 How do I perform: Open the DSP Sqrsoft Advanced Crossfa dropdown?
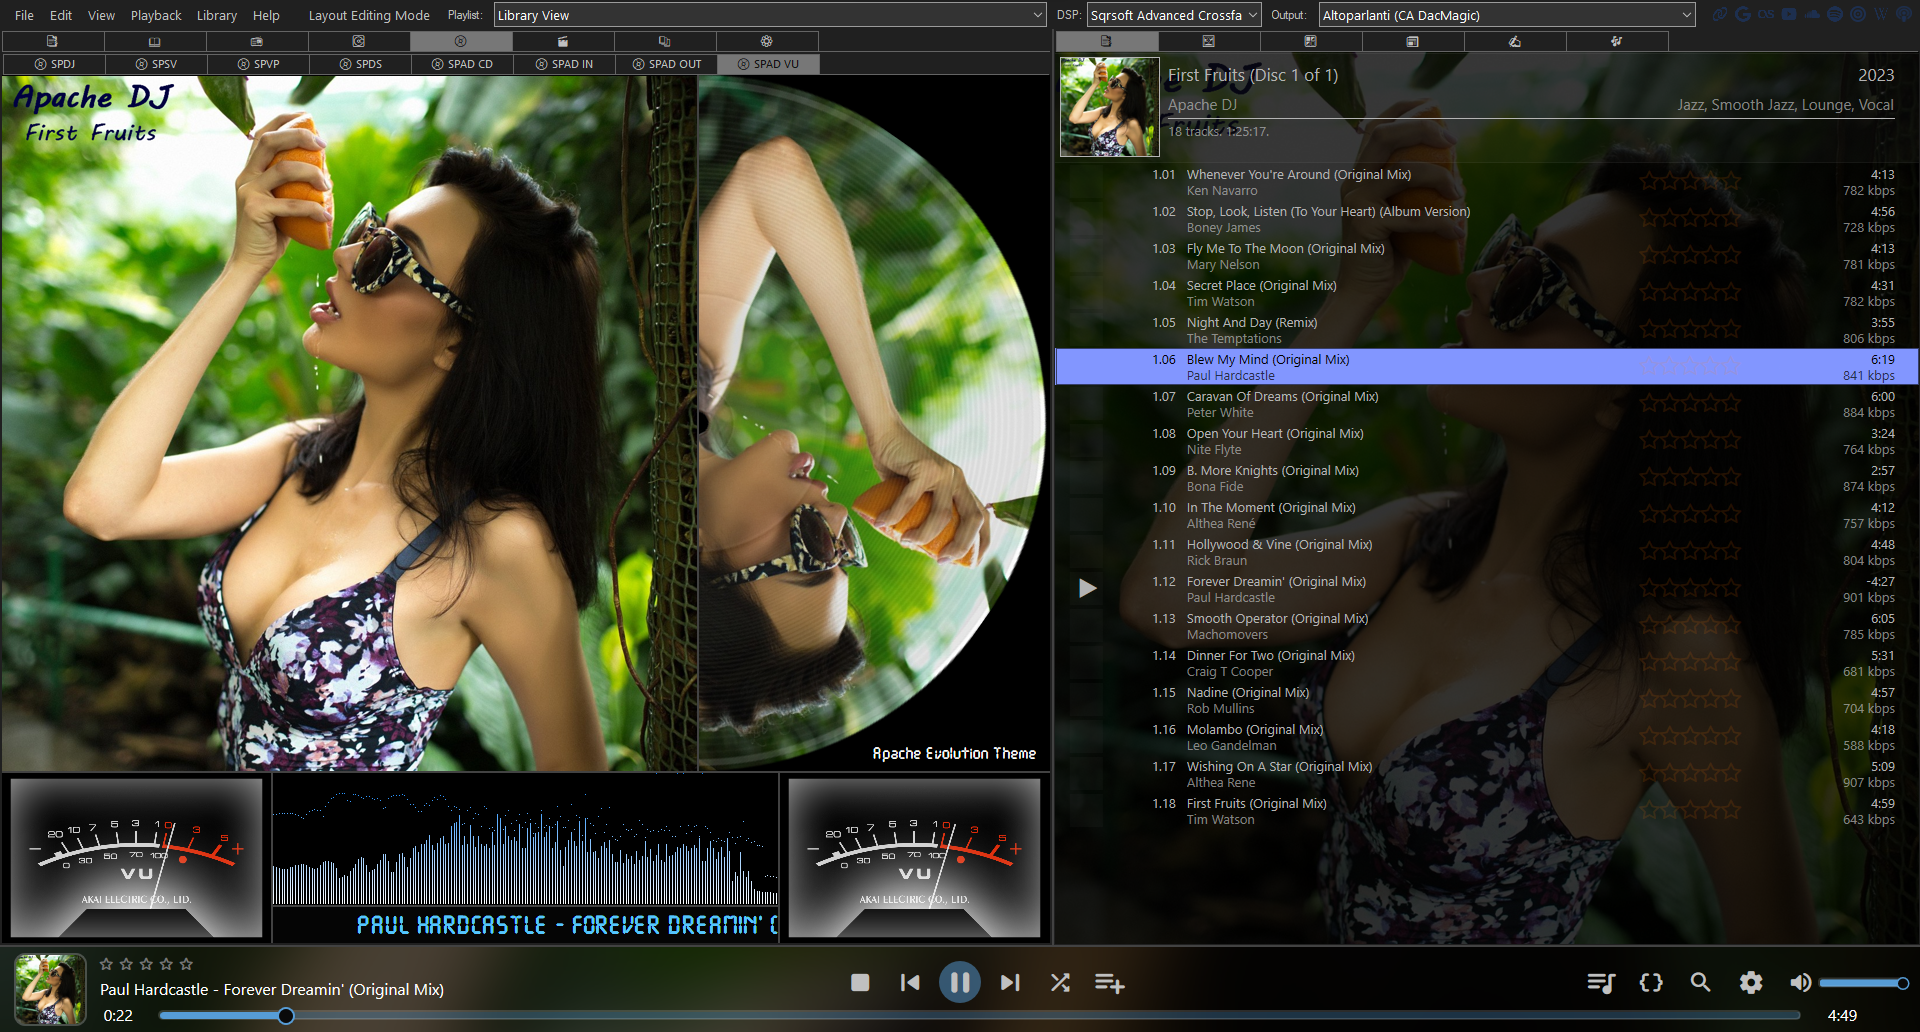point(1174,15)
